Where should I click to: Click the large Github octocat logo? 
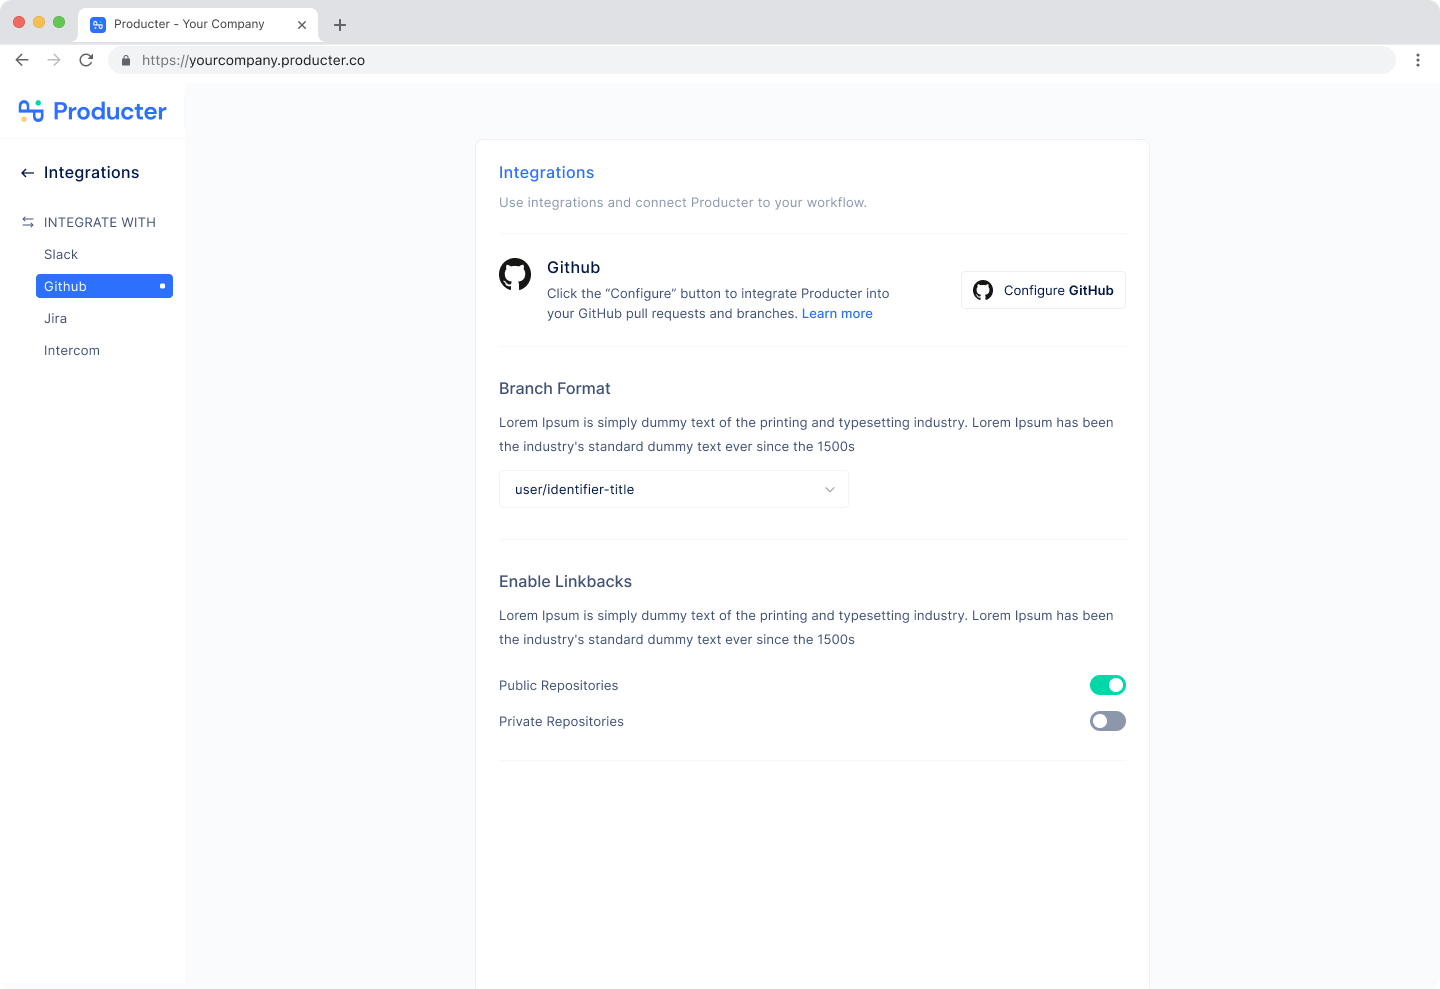[515, 274]
